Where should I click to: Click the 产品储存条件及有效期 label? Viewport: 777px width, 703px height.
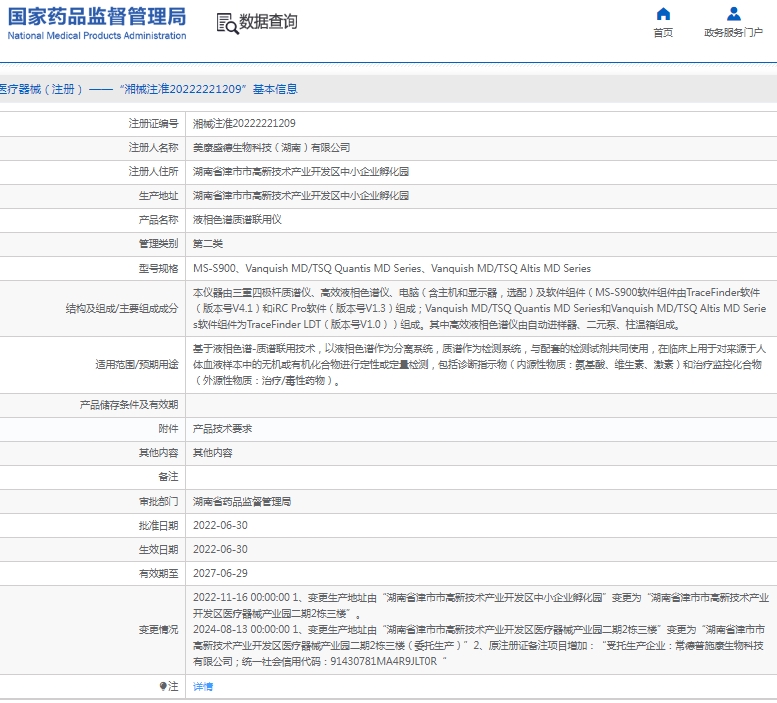(x=129, y=405)
